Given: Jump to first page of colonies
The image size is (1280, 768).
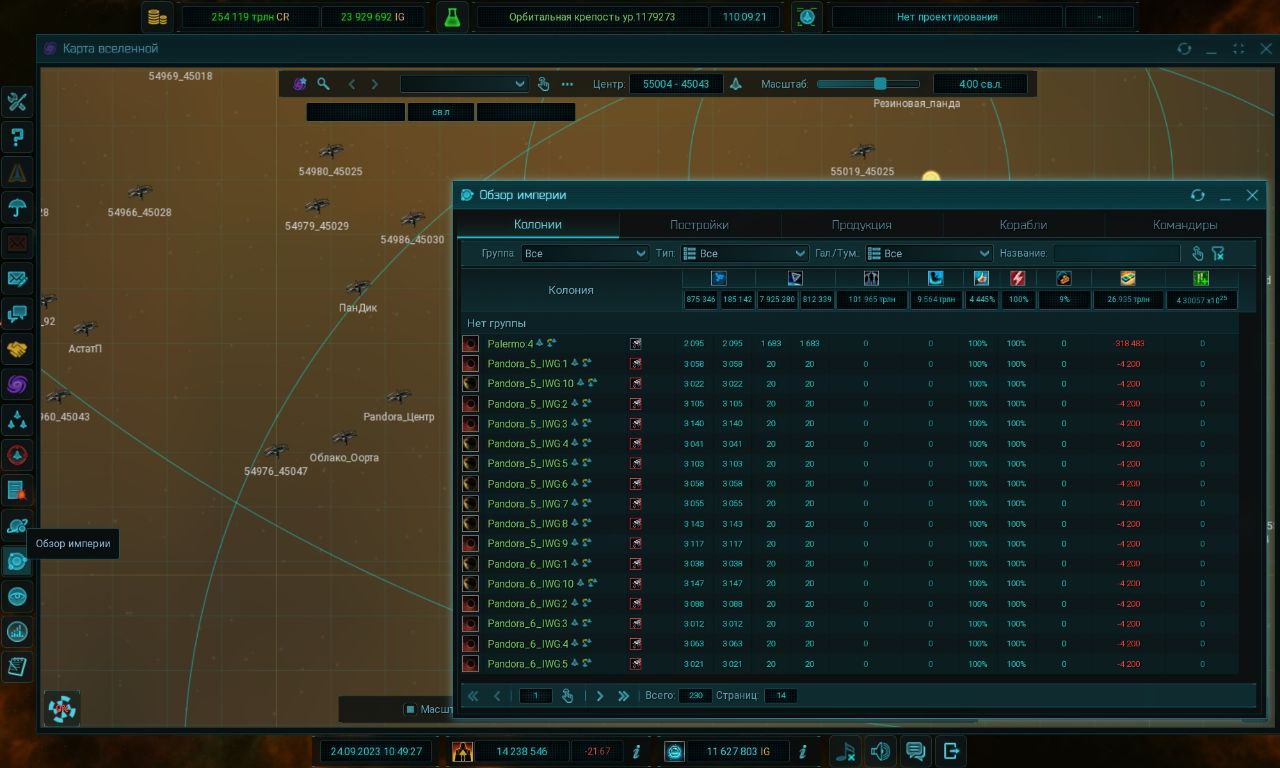Looking at the screenshot, I should [x=473, y=696].
